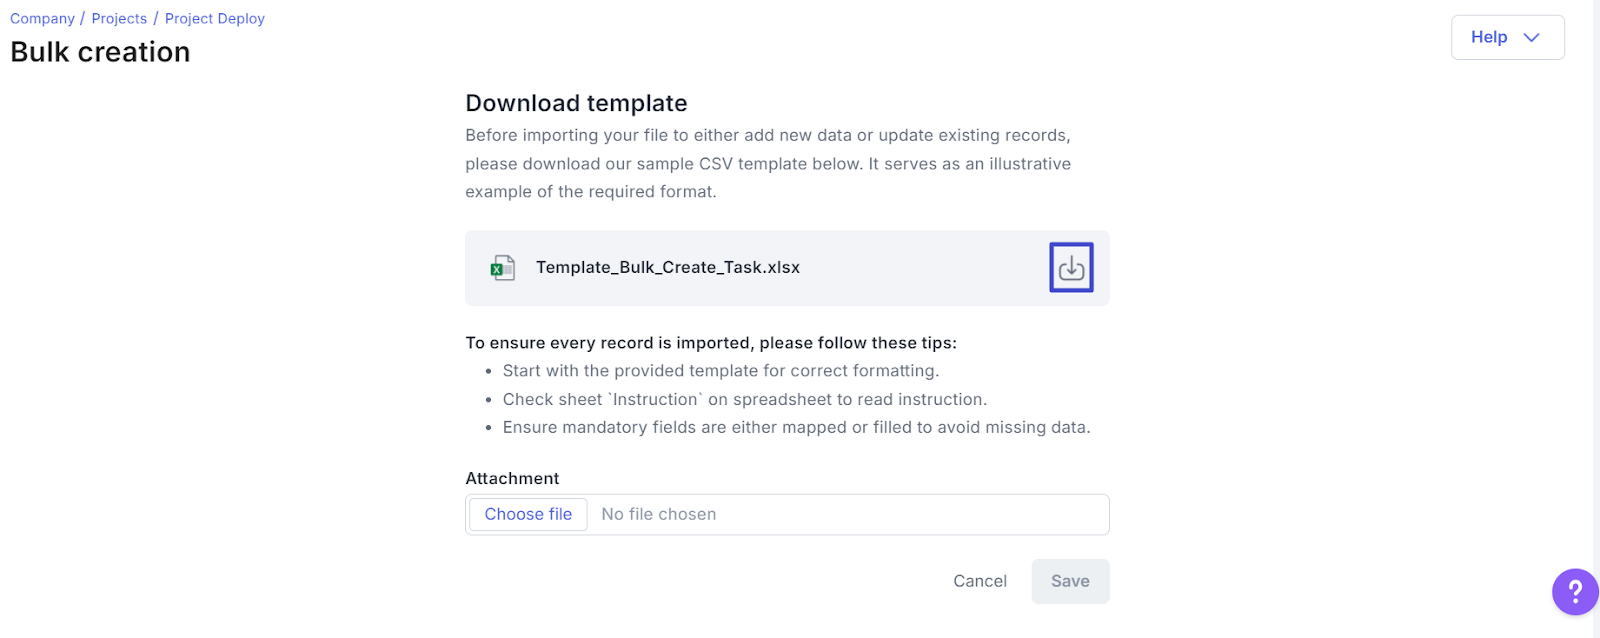1600x638 pixels.
Task: Open the Help menu button label
Action: click(1488, 37)
